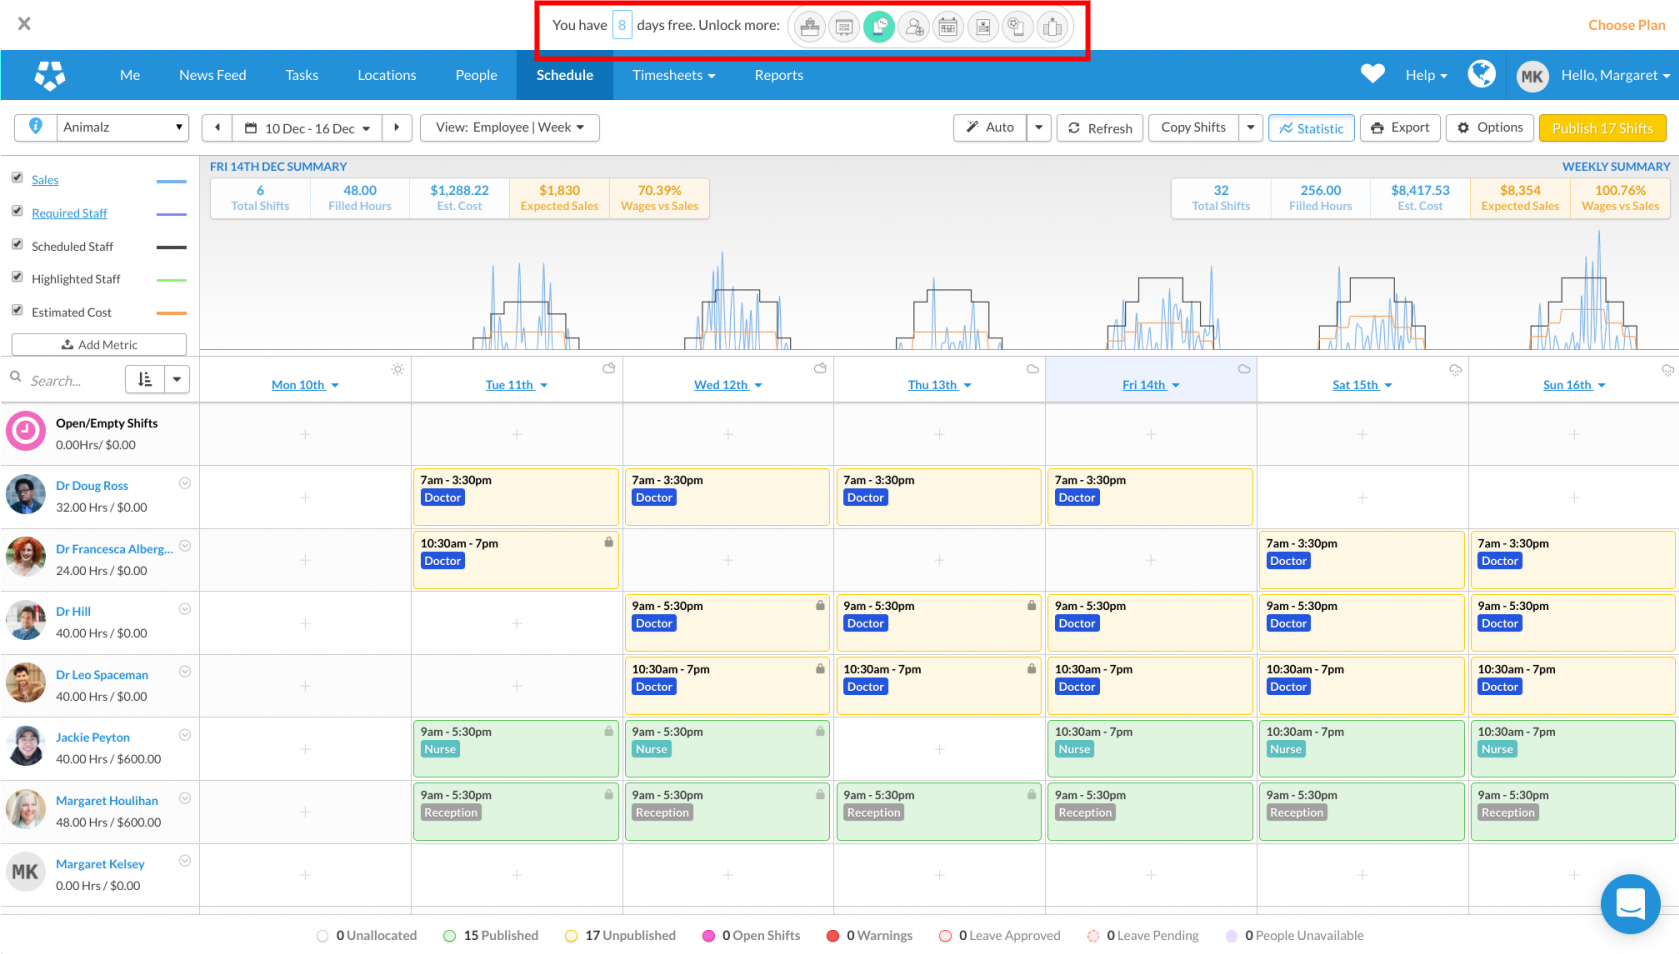The height and width of the screenshot is (954, 1679).
Task: Go to next week arrow
Action: click(397, 128)
